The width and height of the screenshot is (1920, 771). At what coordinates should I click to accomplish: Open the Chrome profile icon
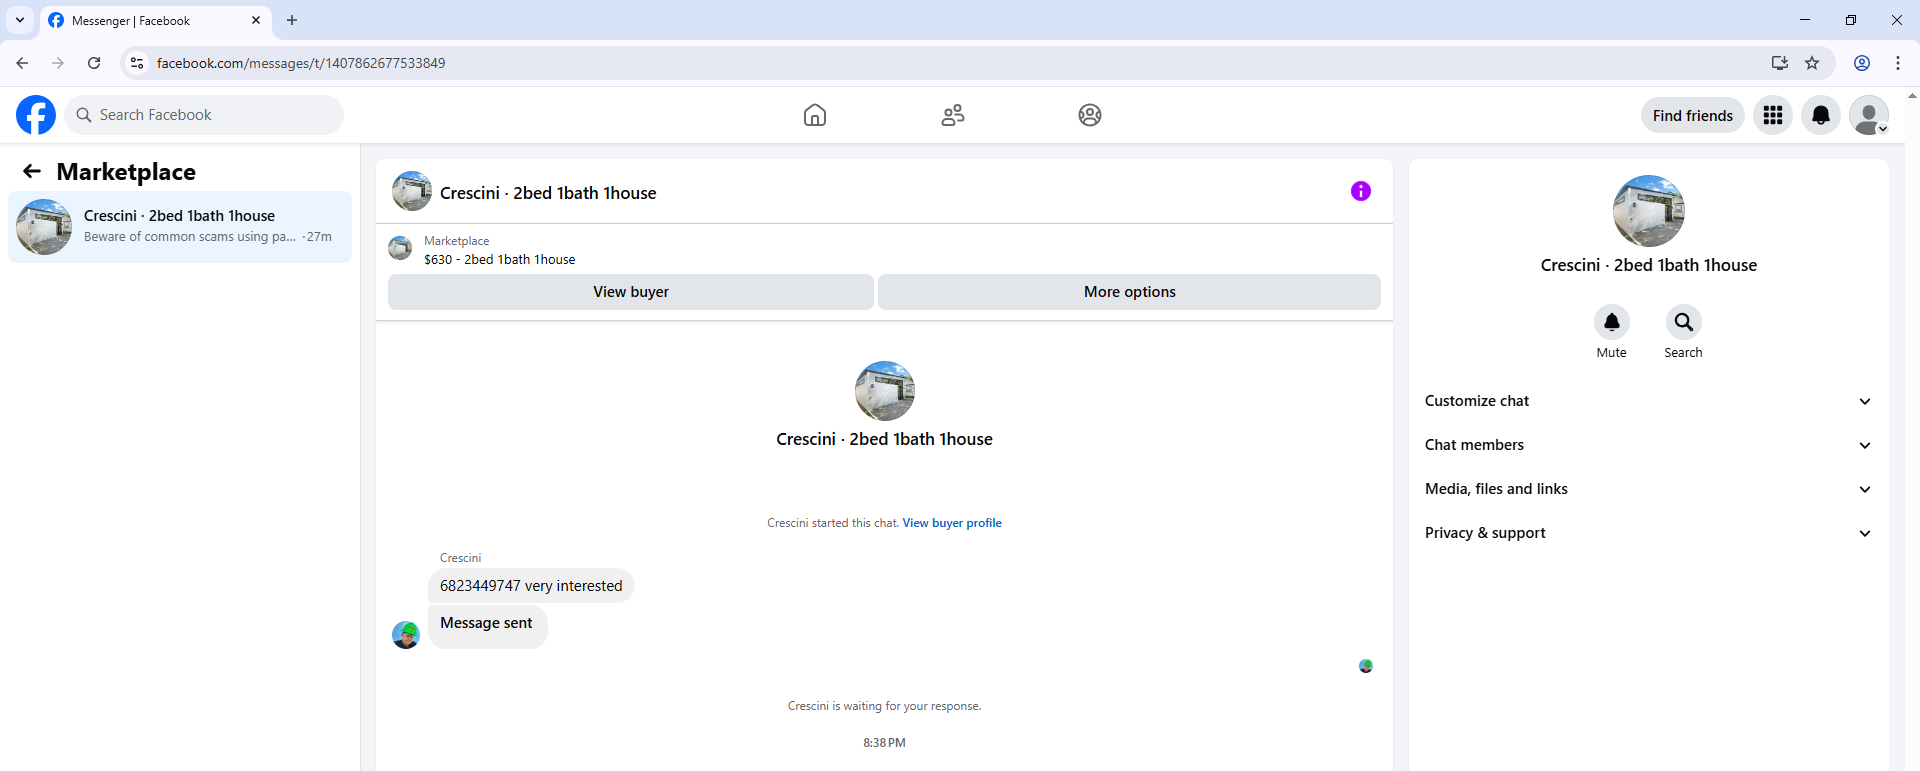coord(1862,63)
